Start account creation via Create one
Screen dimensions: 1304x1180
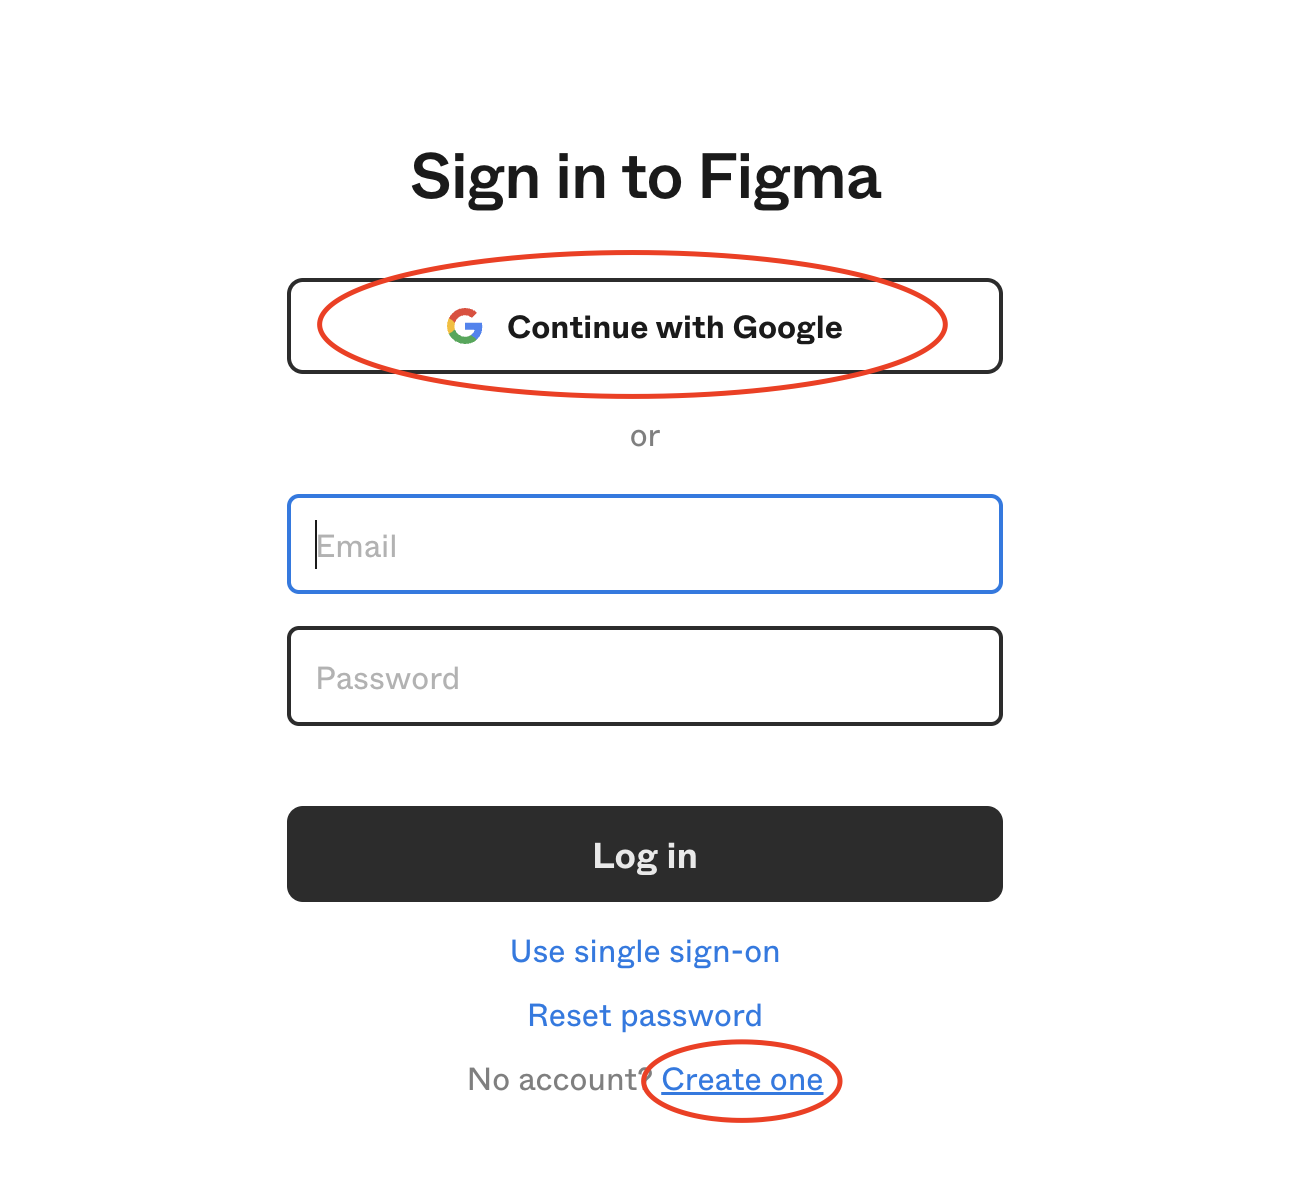pos(742,1079)
